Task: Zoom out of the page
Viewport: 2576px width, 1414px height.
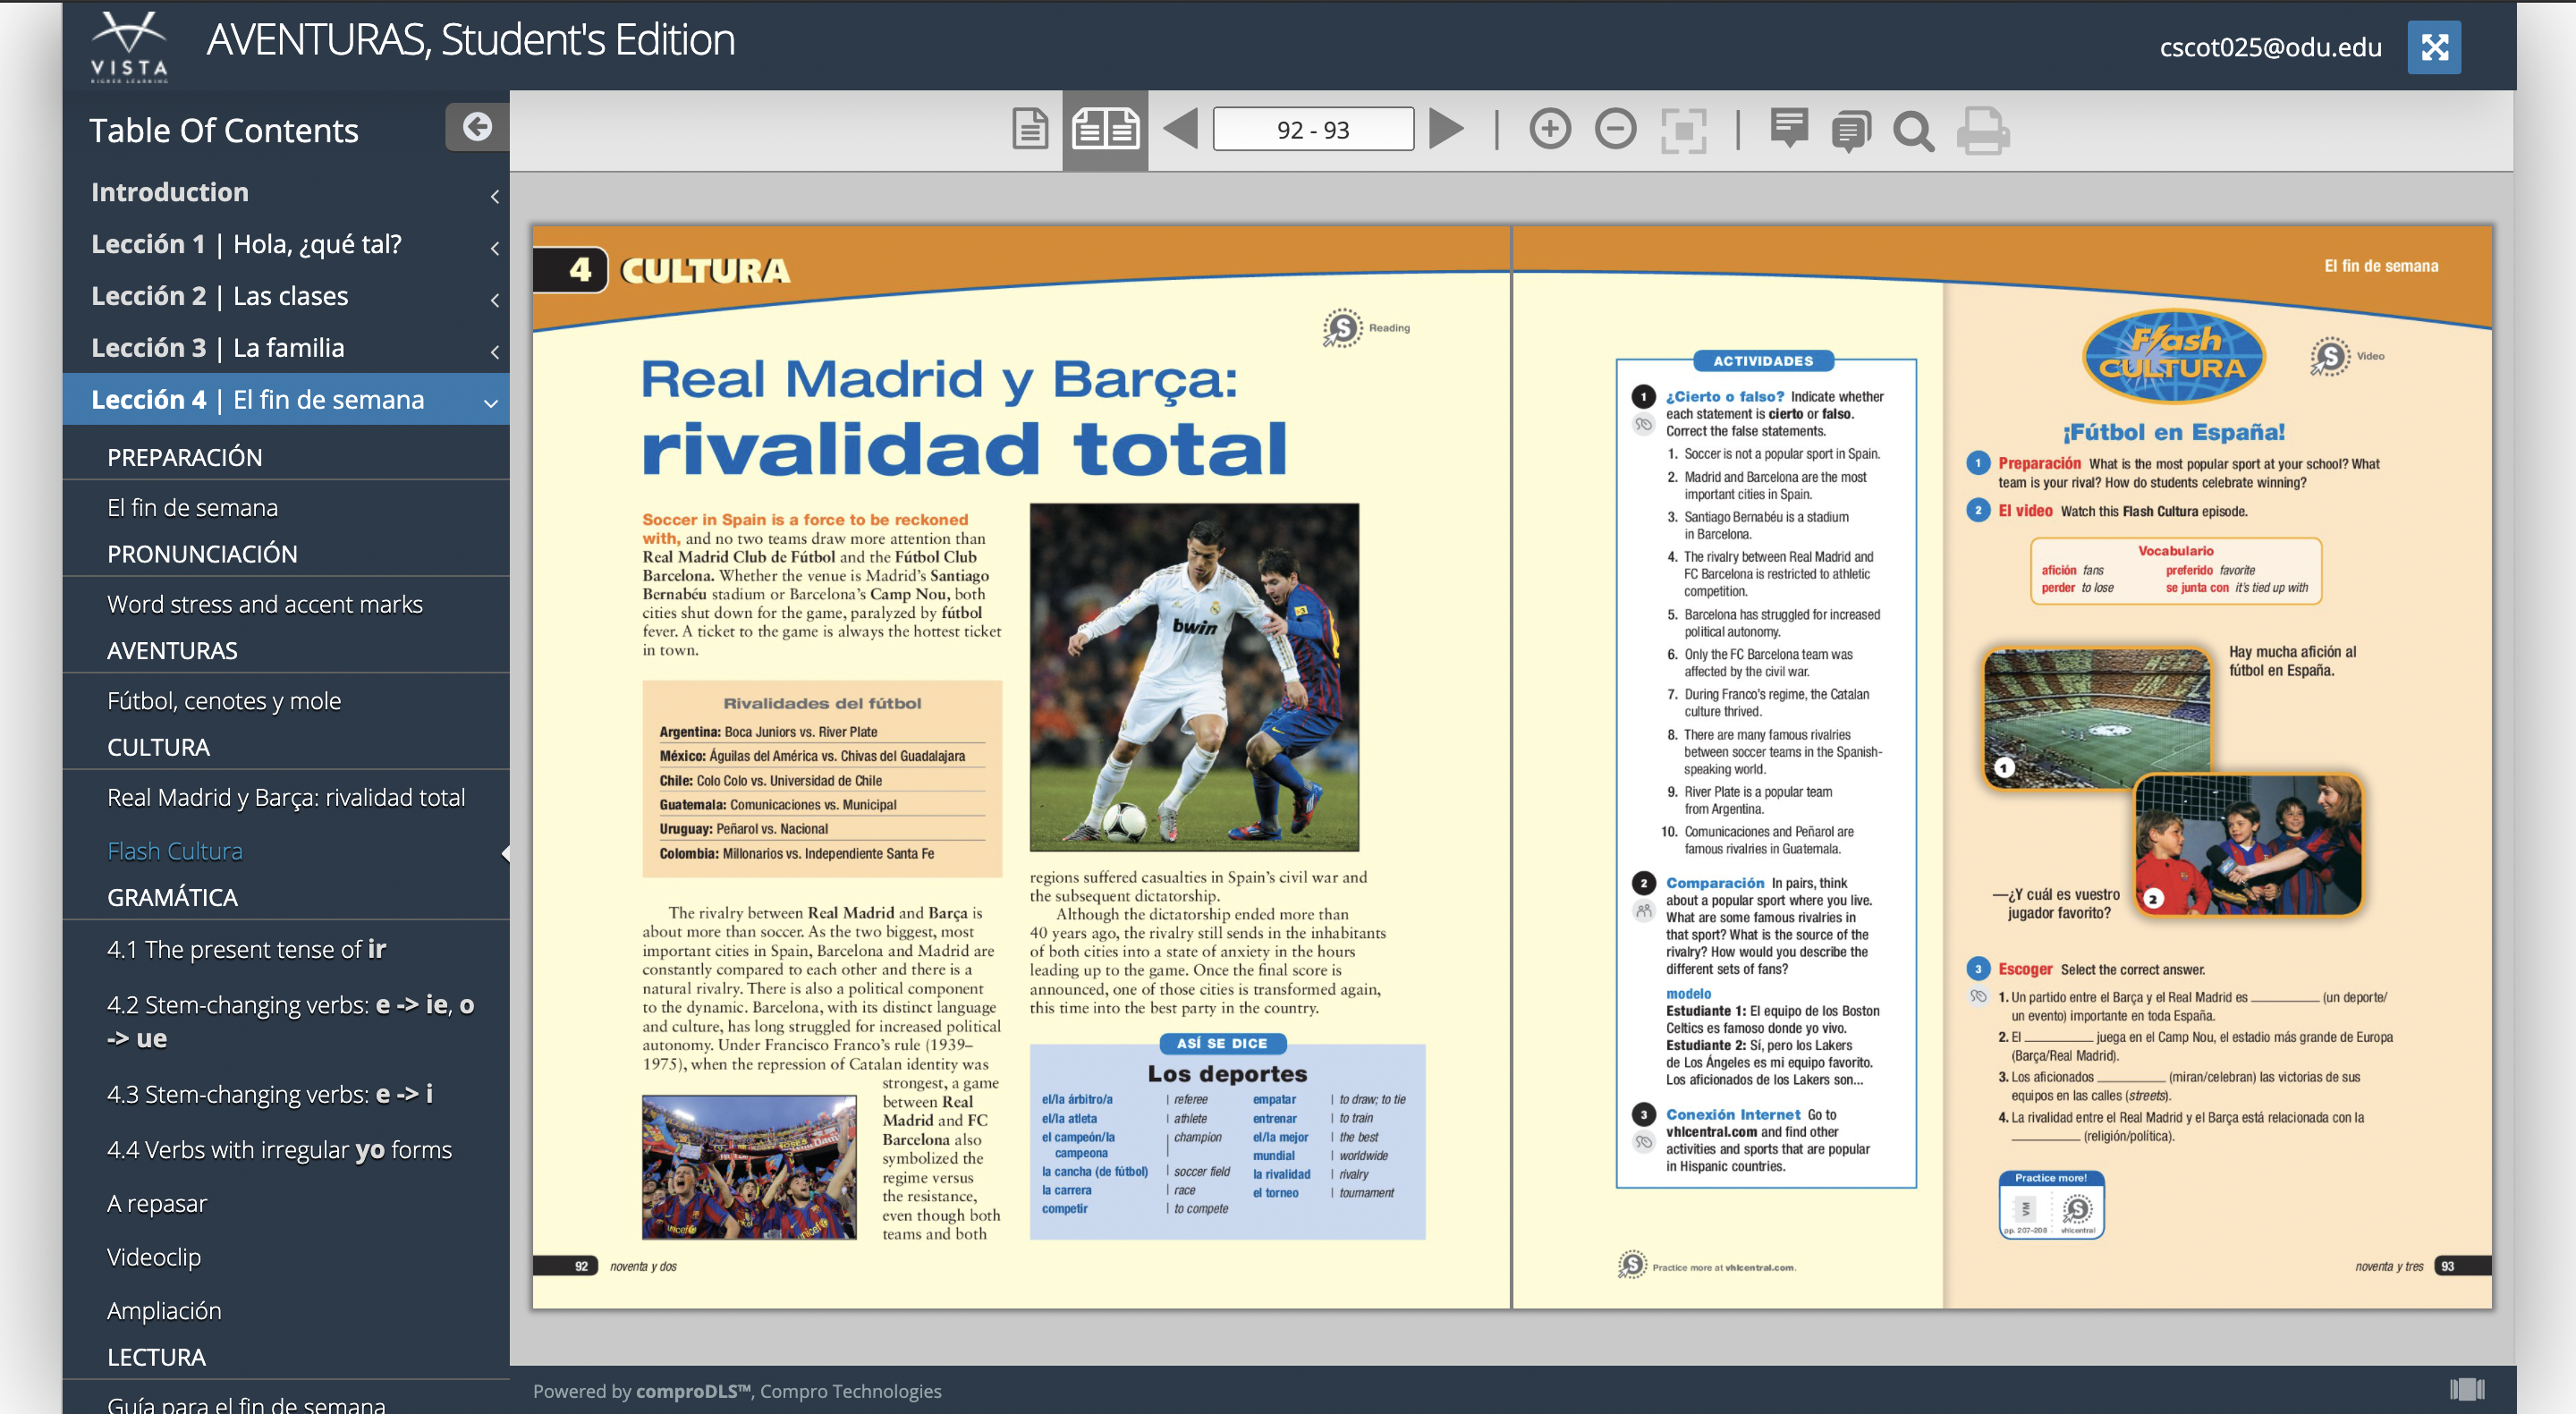Action: click(1615, 130)
